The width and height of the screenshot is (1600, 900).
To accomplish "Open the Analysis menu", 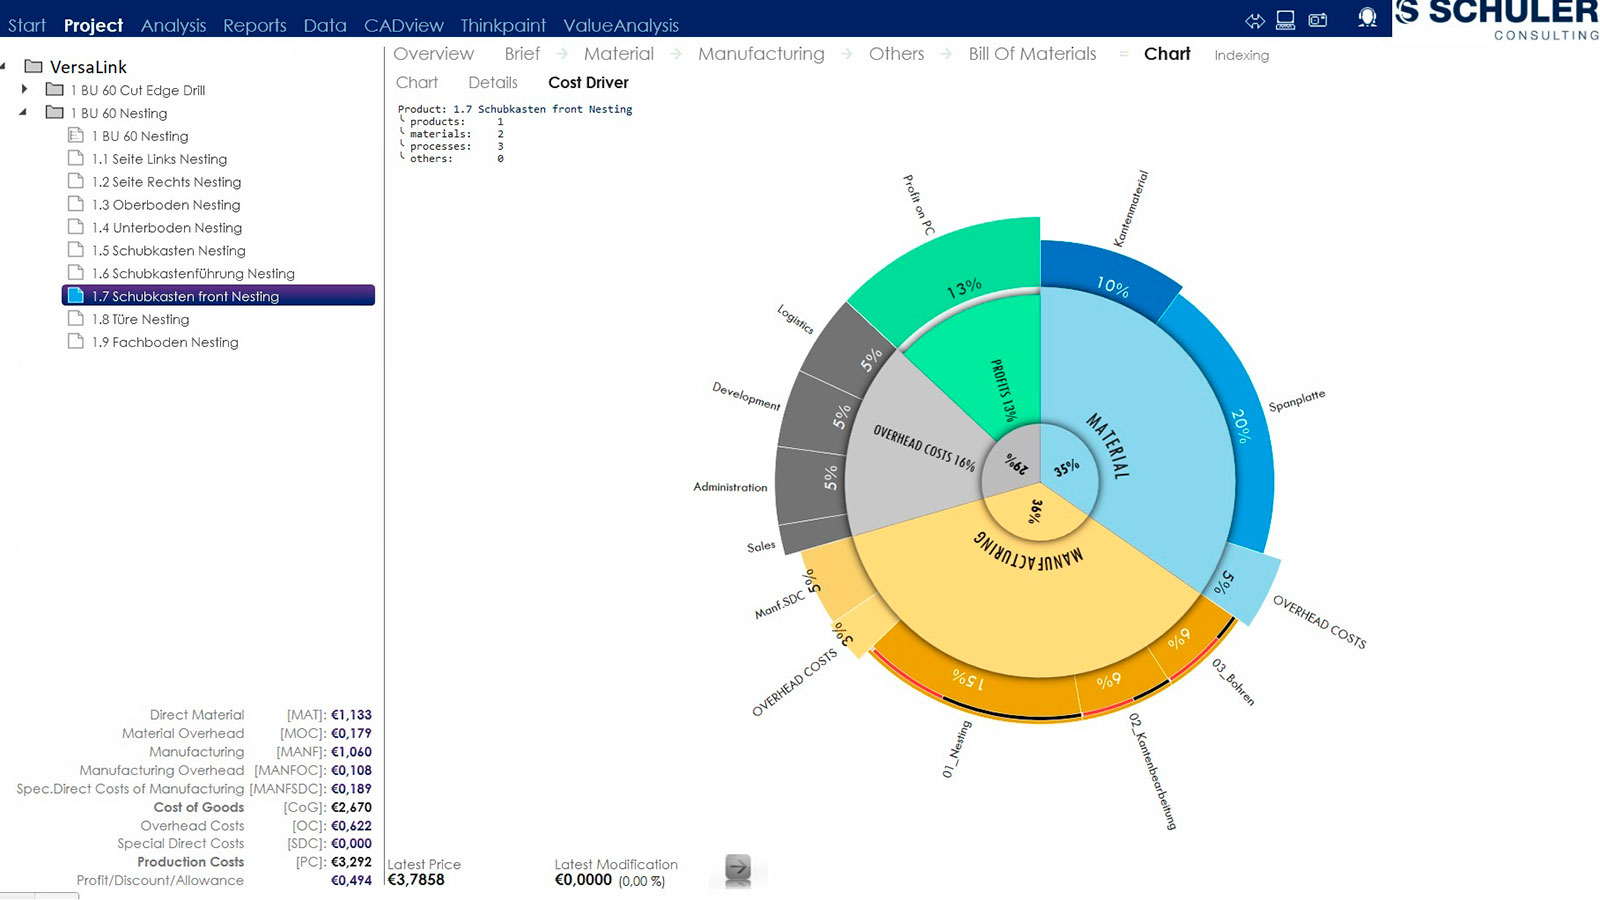I will pyautogui.click(x=173, y=25).
